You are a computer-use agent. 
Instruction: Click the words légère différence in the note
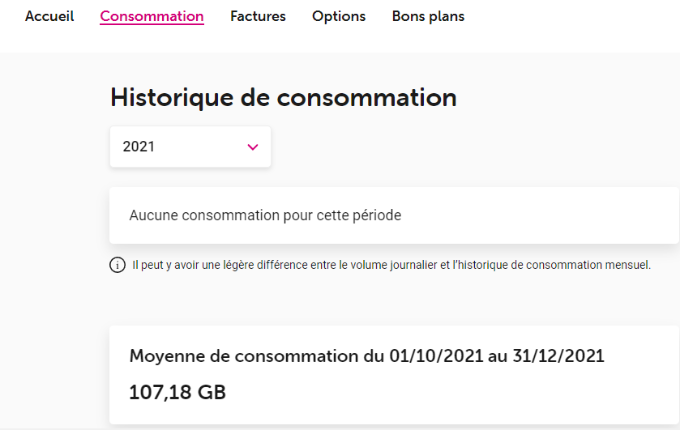click(247, 266)
